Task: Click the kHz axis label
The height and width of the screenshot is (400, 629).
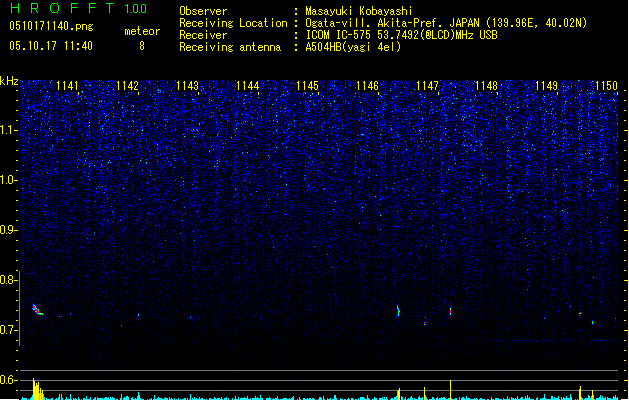Action: (x=9, y=81)
